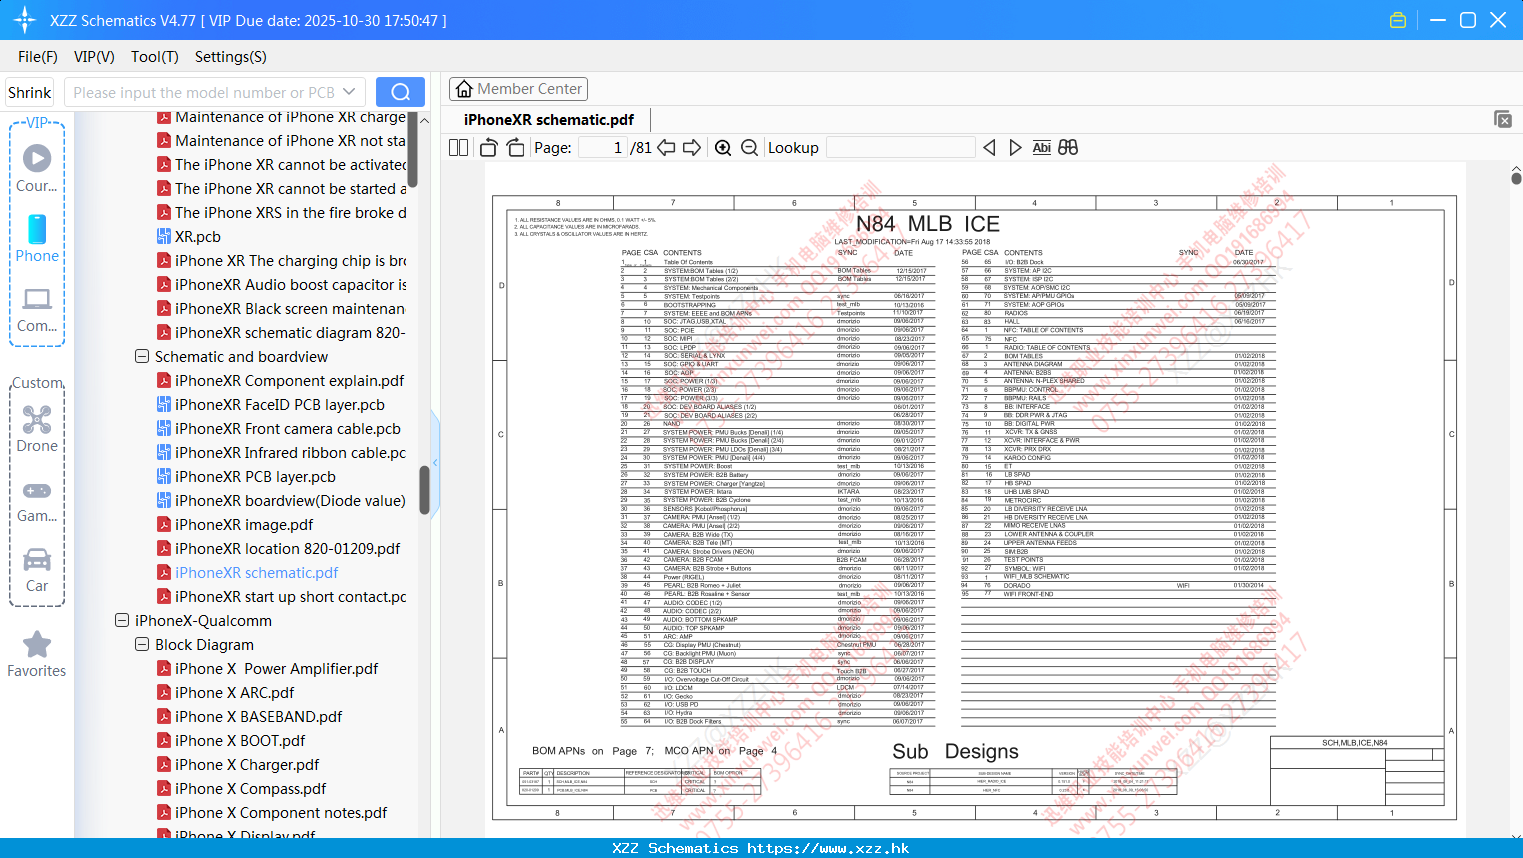Screen dimensions: 1523x858
Task: Go to next page arrow
Action: coord(692,148)
